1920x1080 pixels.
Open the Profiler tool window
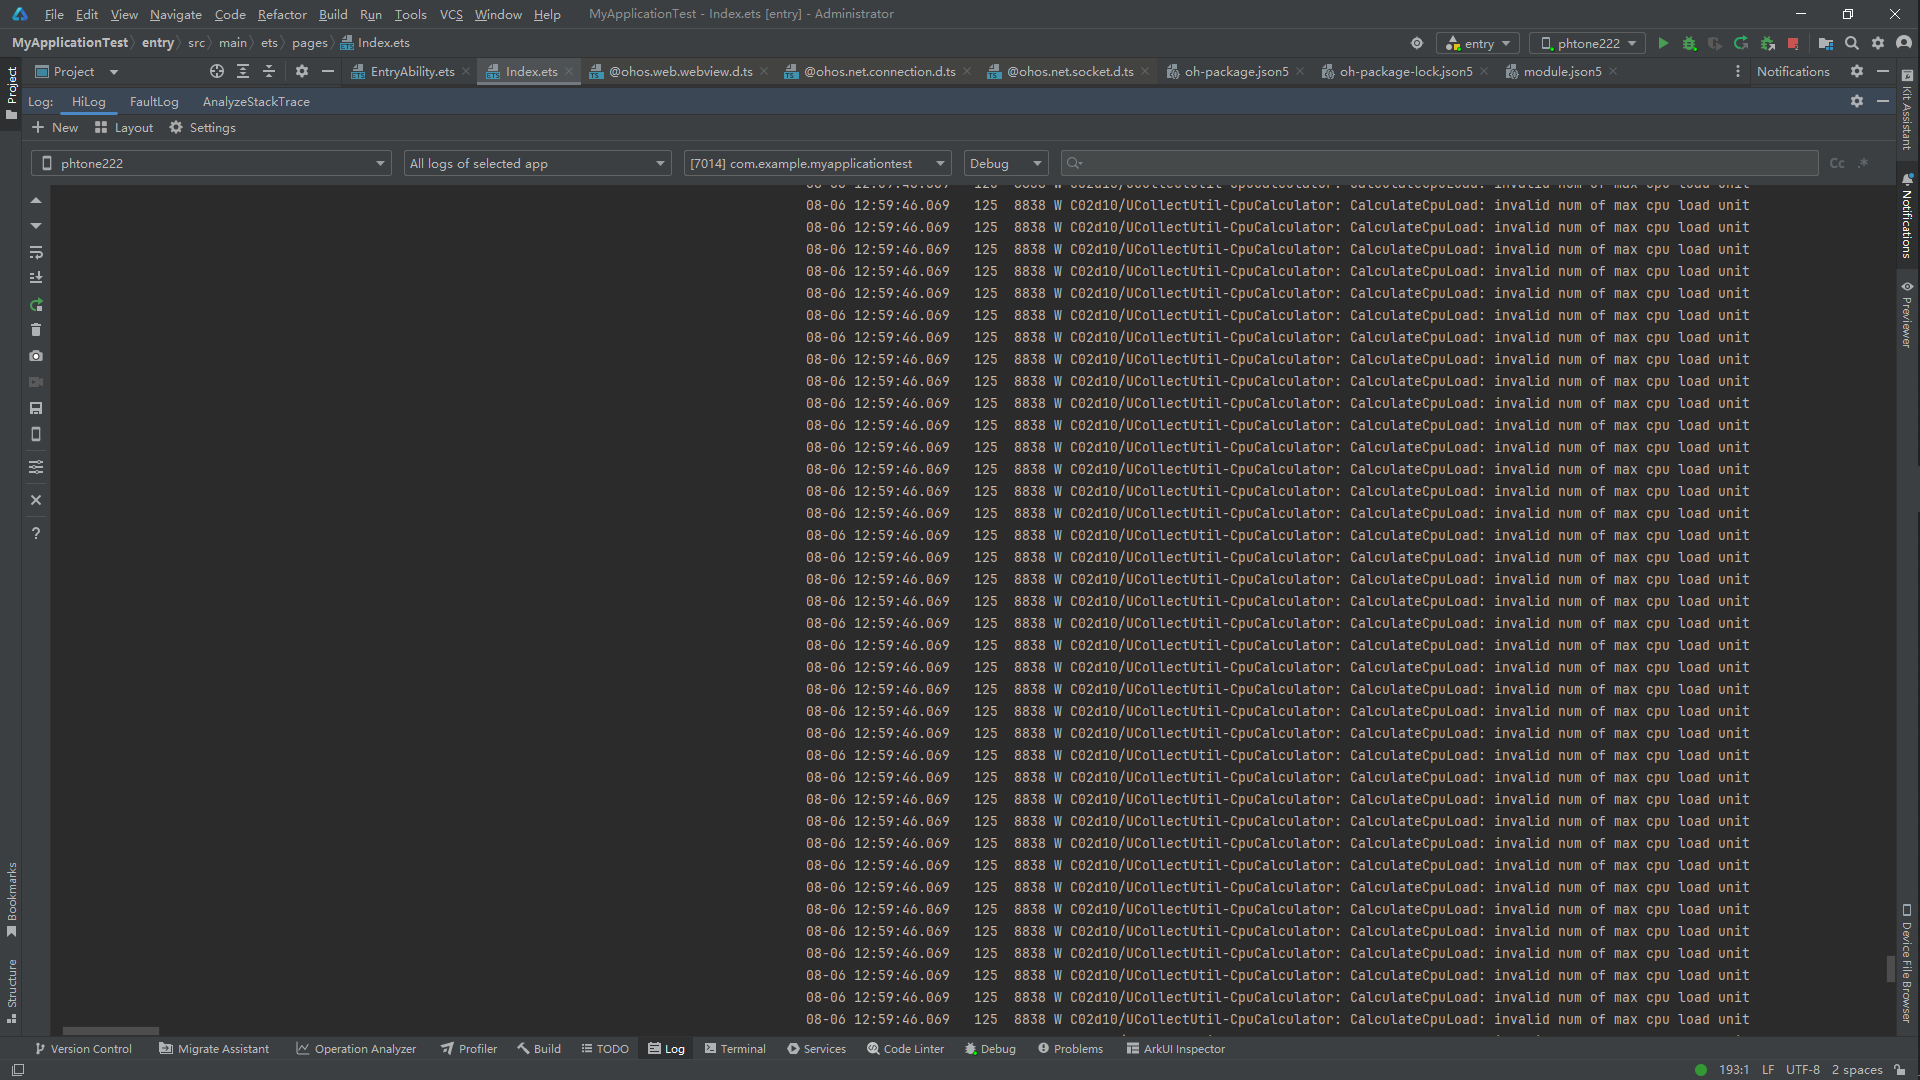tap(469, 1049)
